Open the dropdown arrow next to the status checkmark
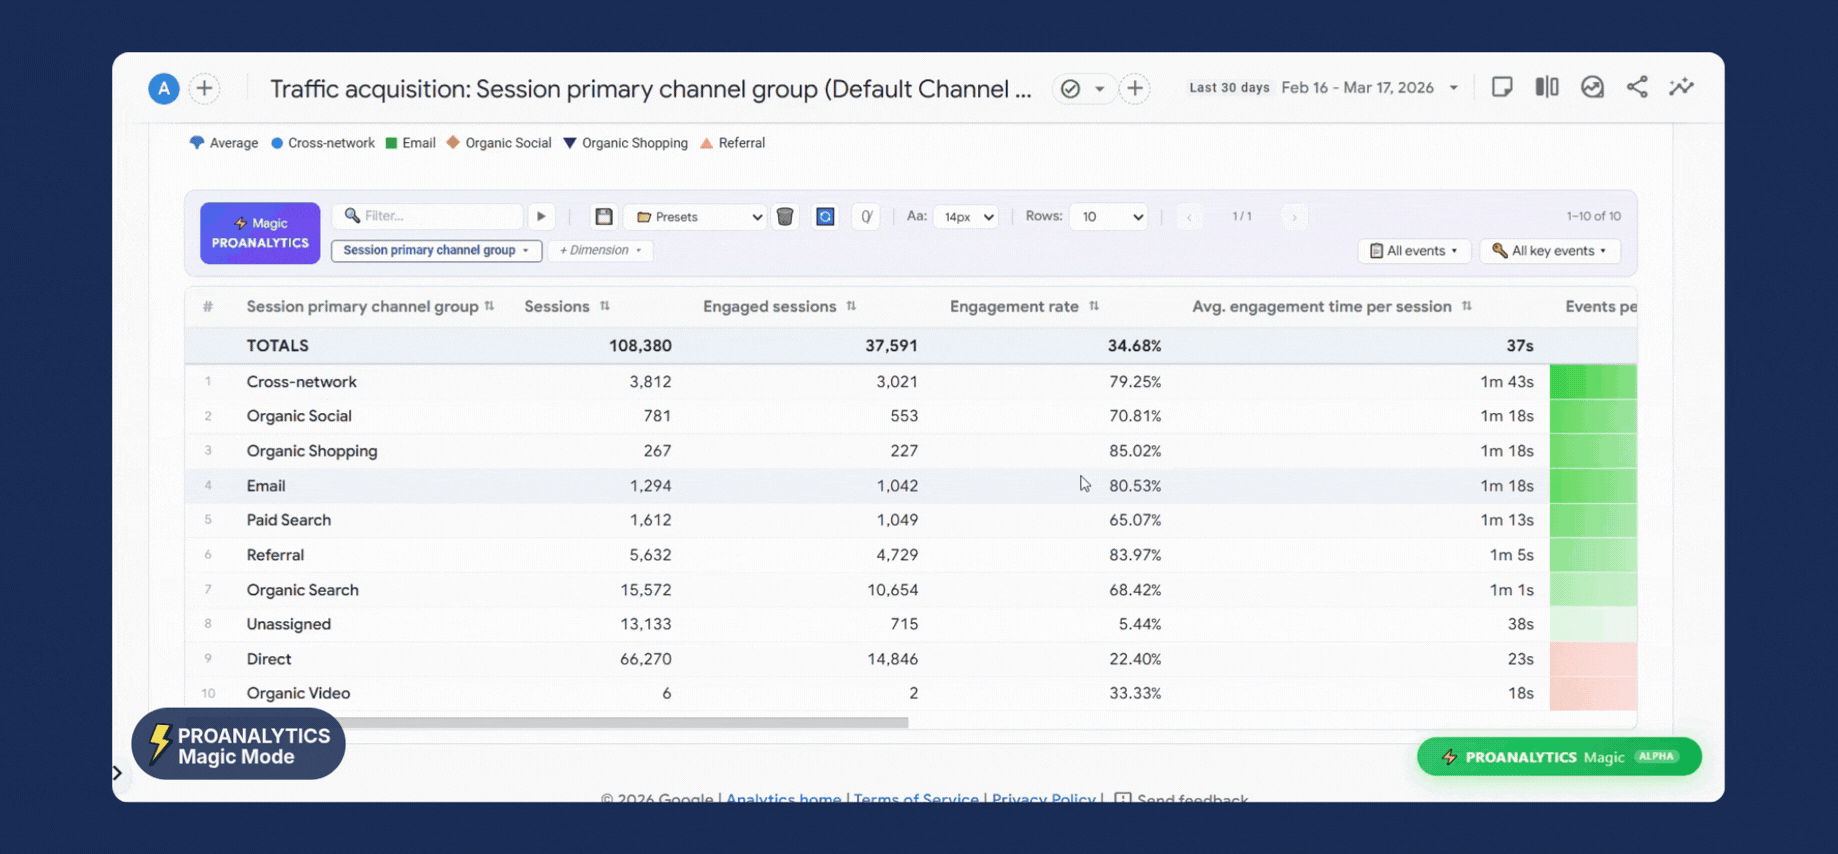This screenshot has width=1838, height=854. coord(1100,89)
